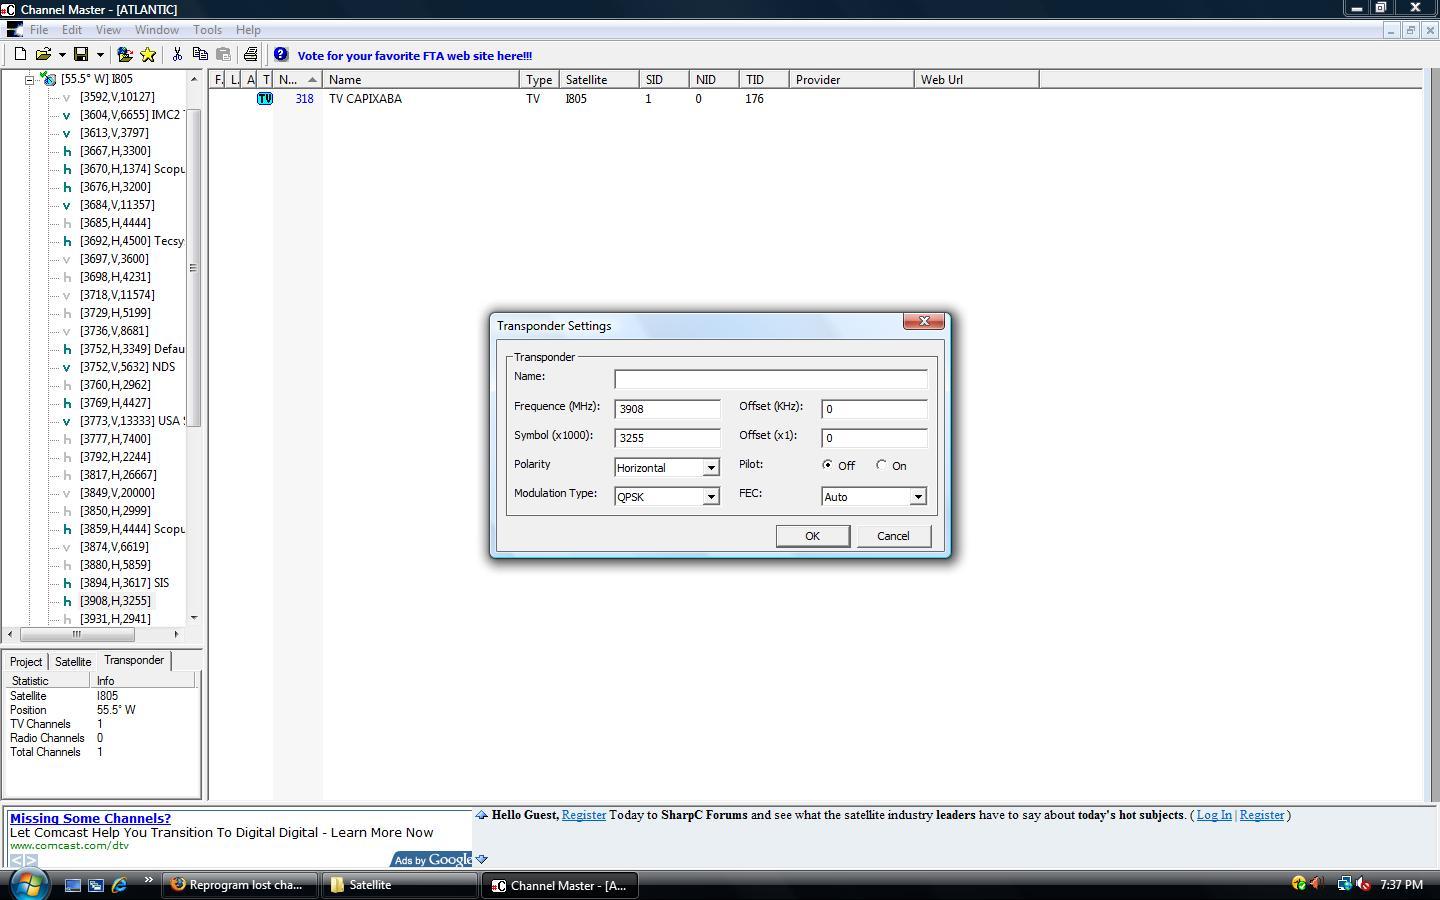Click the yellow star favorites icon
1440x900 pixels.
click(148, 54)
